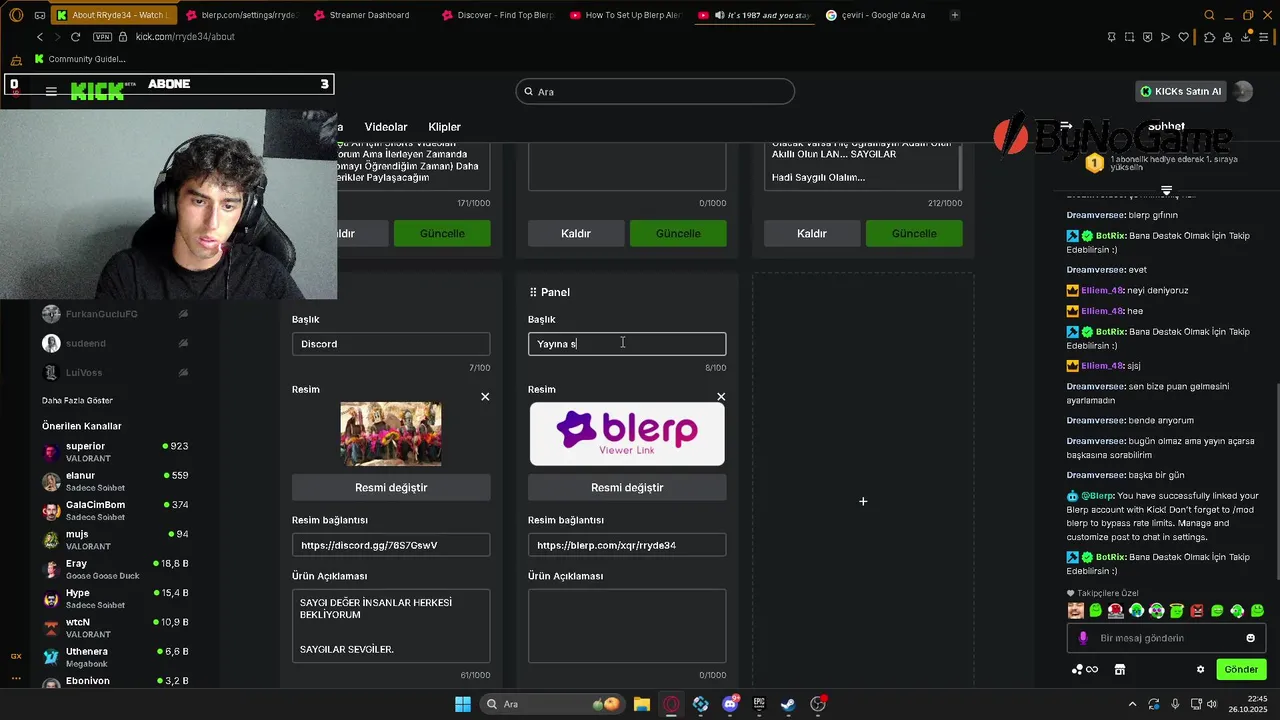Screen dimensions: 1280x720
Task: Click Kaldır for rightmost top panel
Action: (x=812, y=233)
